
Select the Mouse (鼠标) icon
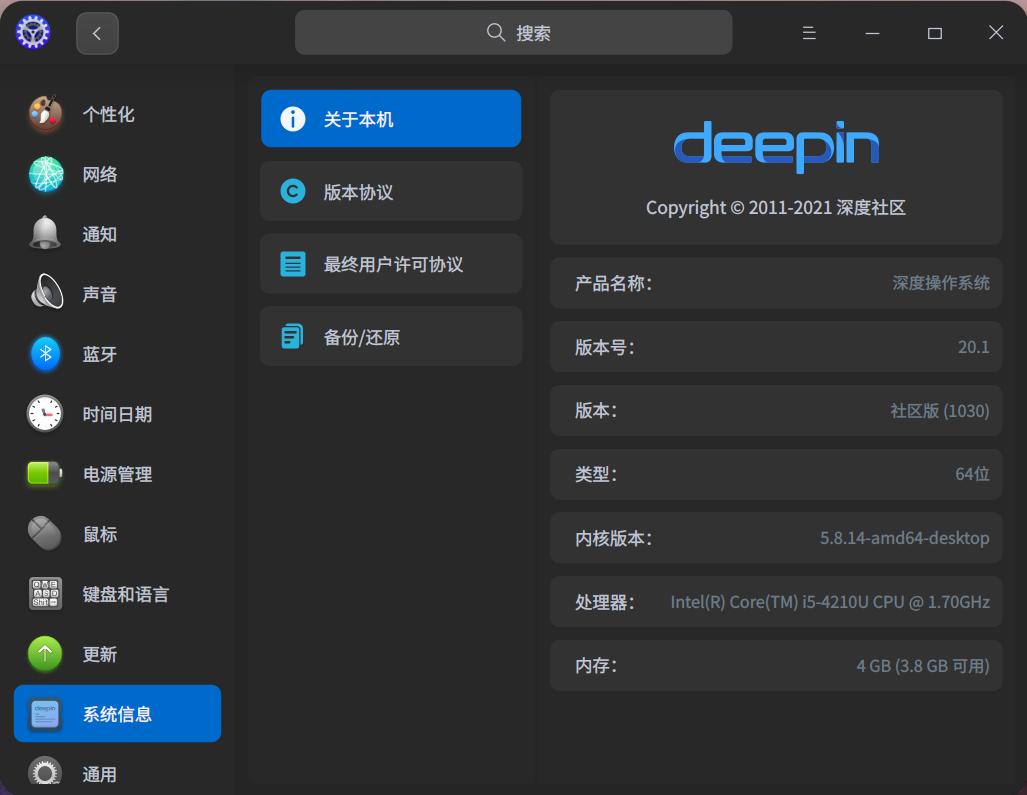click(45, 534)
